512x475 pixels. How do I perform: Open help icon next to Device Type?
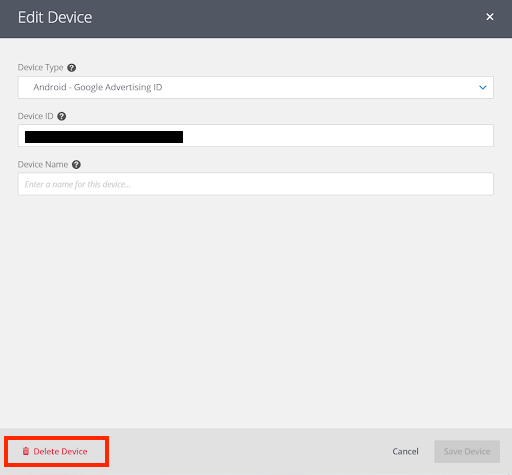(x=72, y=68)
